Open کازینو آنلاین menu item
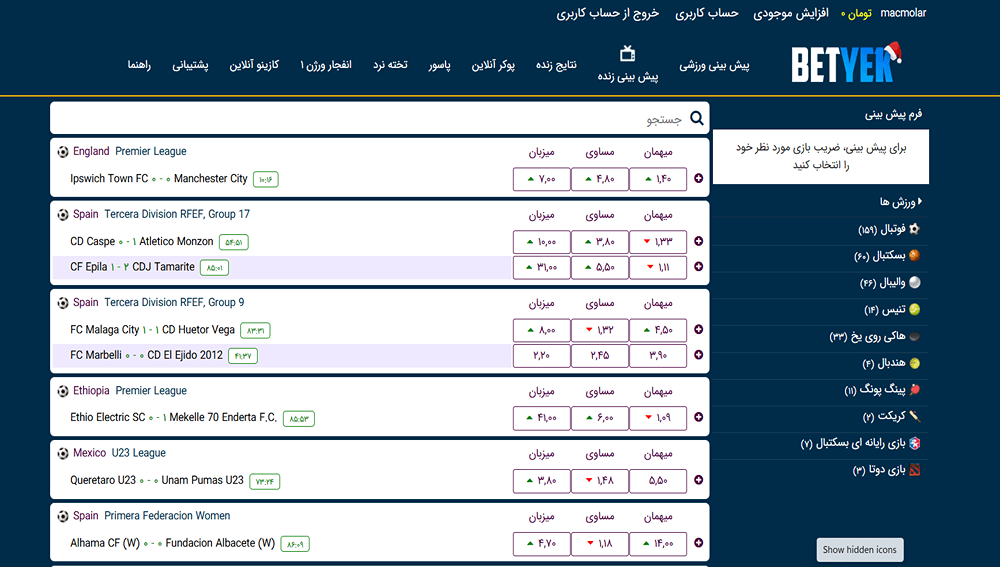This screenshot has width=1000, height=567. point(254,65)
